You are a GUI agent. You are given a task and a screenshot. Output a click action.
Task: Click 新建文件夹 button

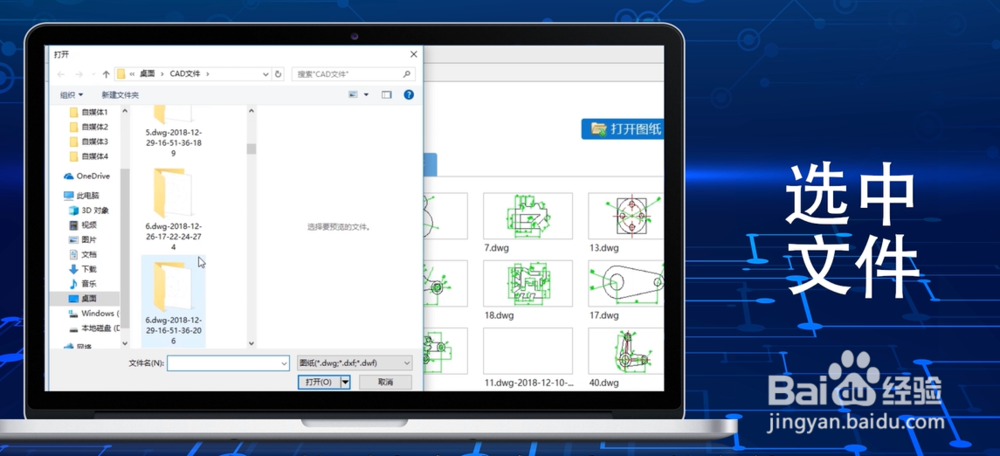coord(120,95)
